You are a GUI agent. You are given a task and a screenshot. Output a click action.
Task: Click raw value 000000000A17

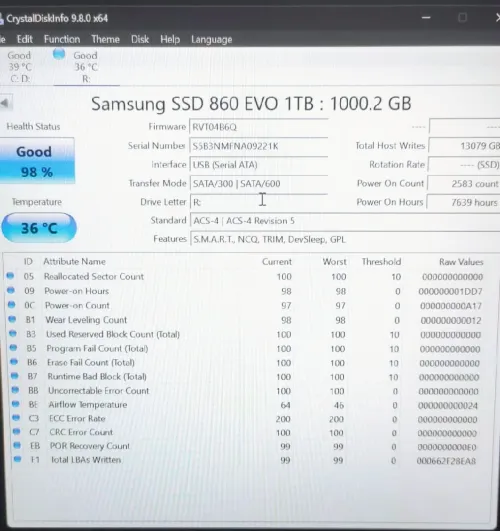tap(451, 306)
